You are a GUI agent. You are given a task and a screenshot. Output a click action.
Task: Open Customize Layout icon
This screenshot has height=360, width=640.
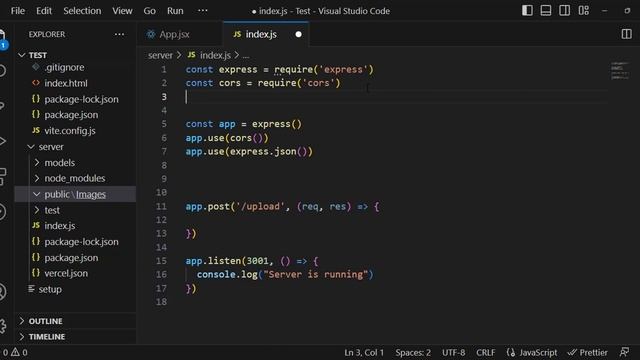click(584, 11)
